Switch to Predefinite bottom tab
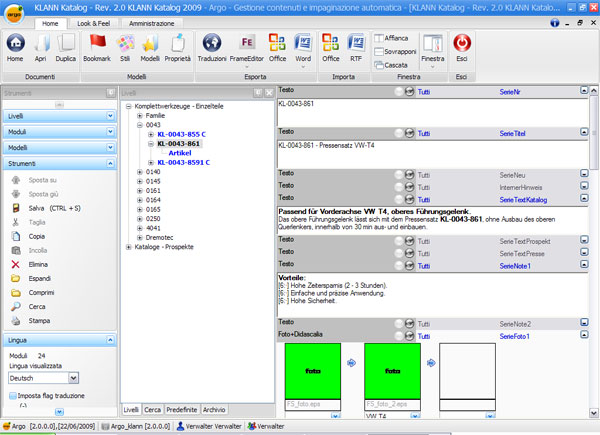600x435 pixels. (181, 410)
